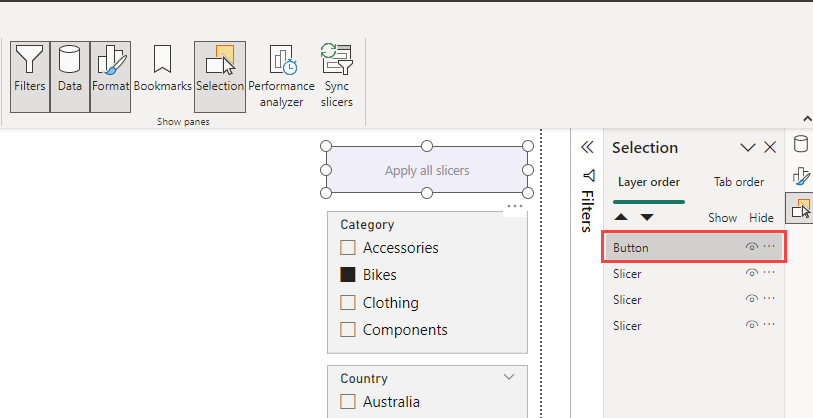The width and height of the screenshot is (813, 418).
Task: Uncheck the Bikes category checkbox
Action: pos(348,275)
